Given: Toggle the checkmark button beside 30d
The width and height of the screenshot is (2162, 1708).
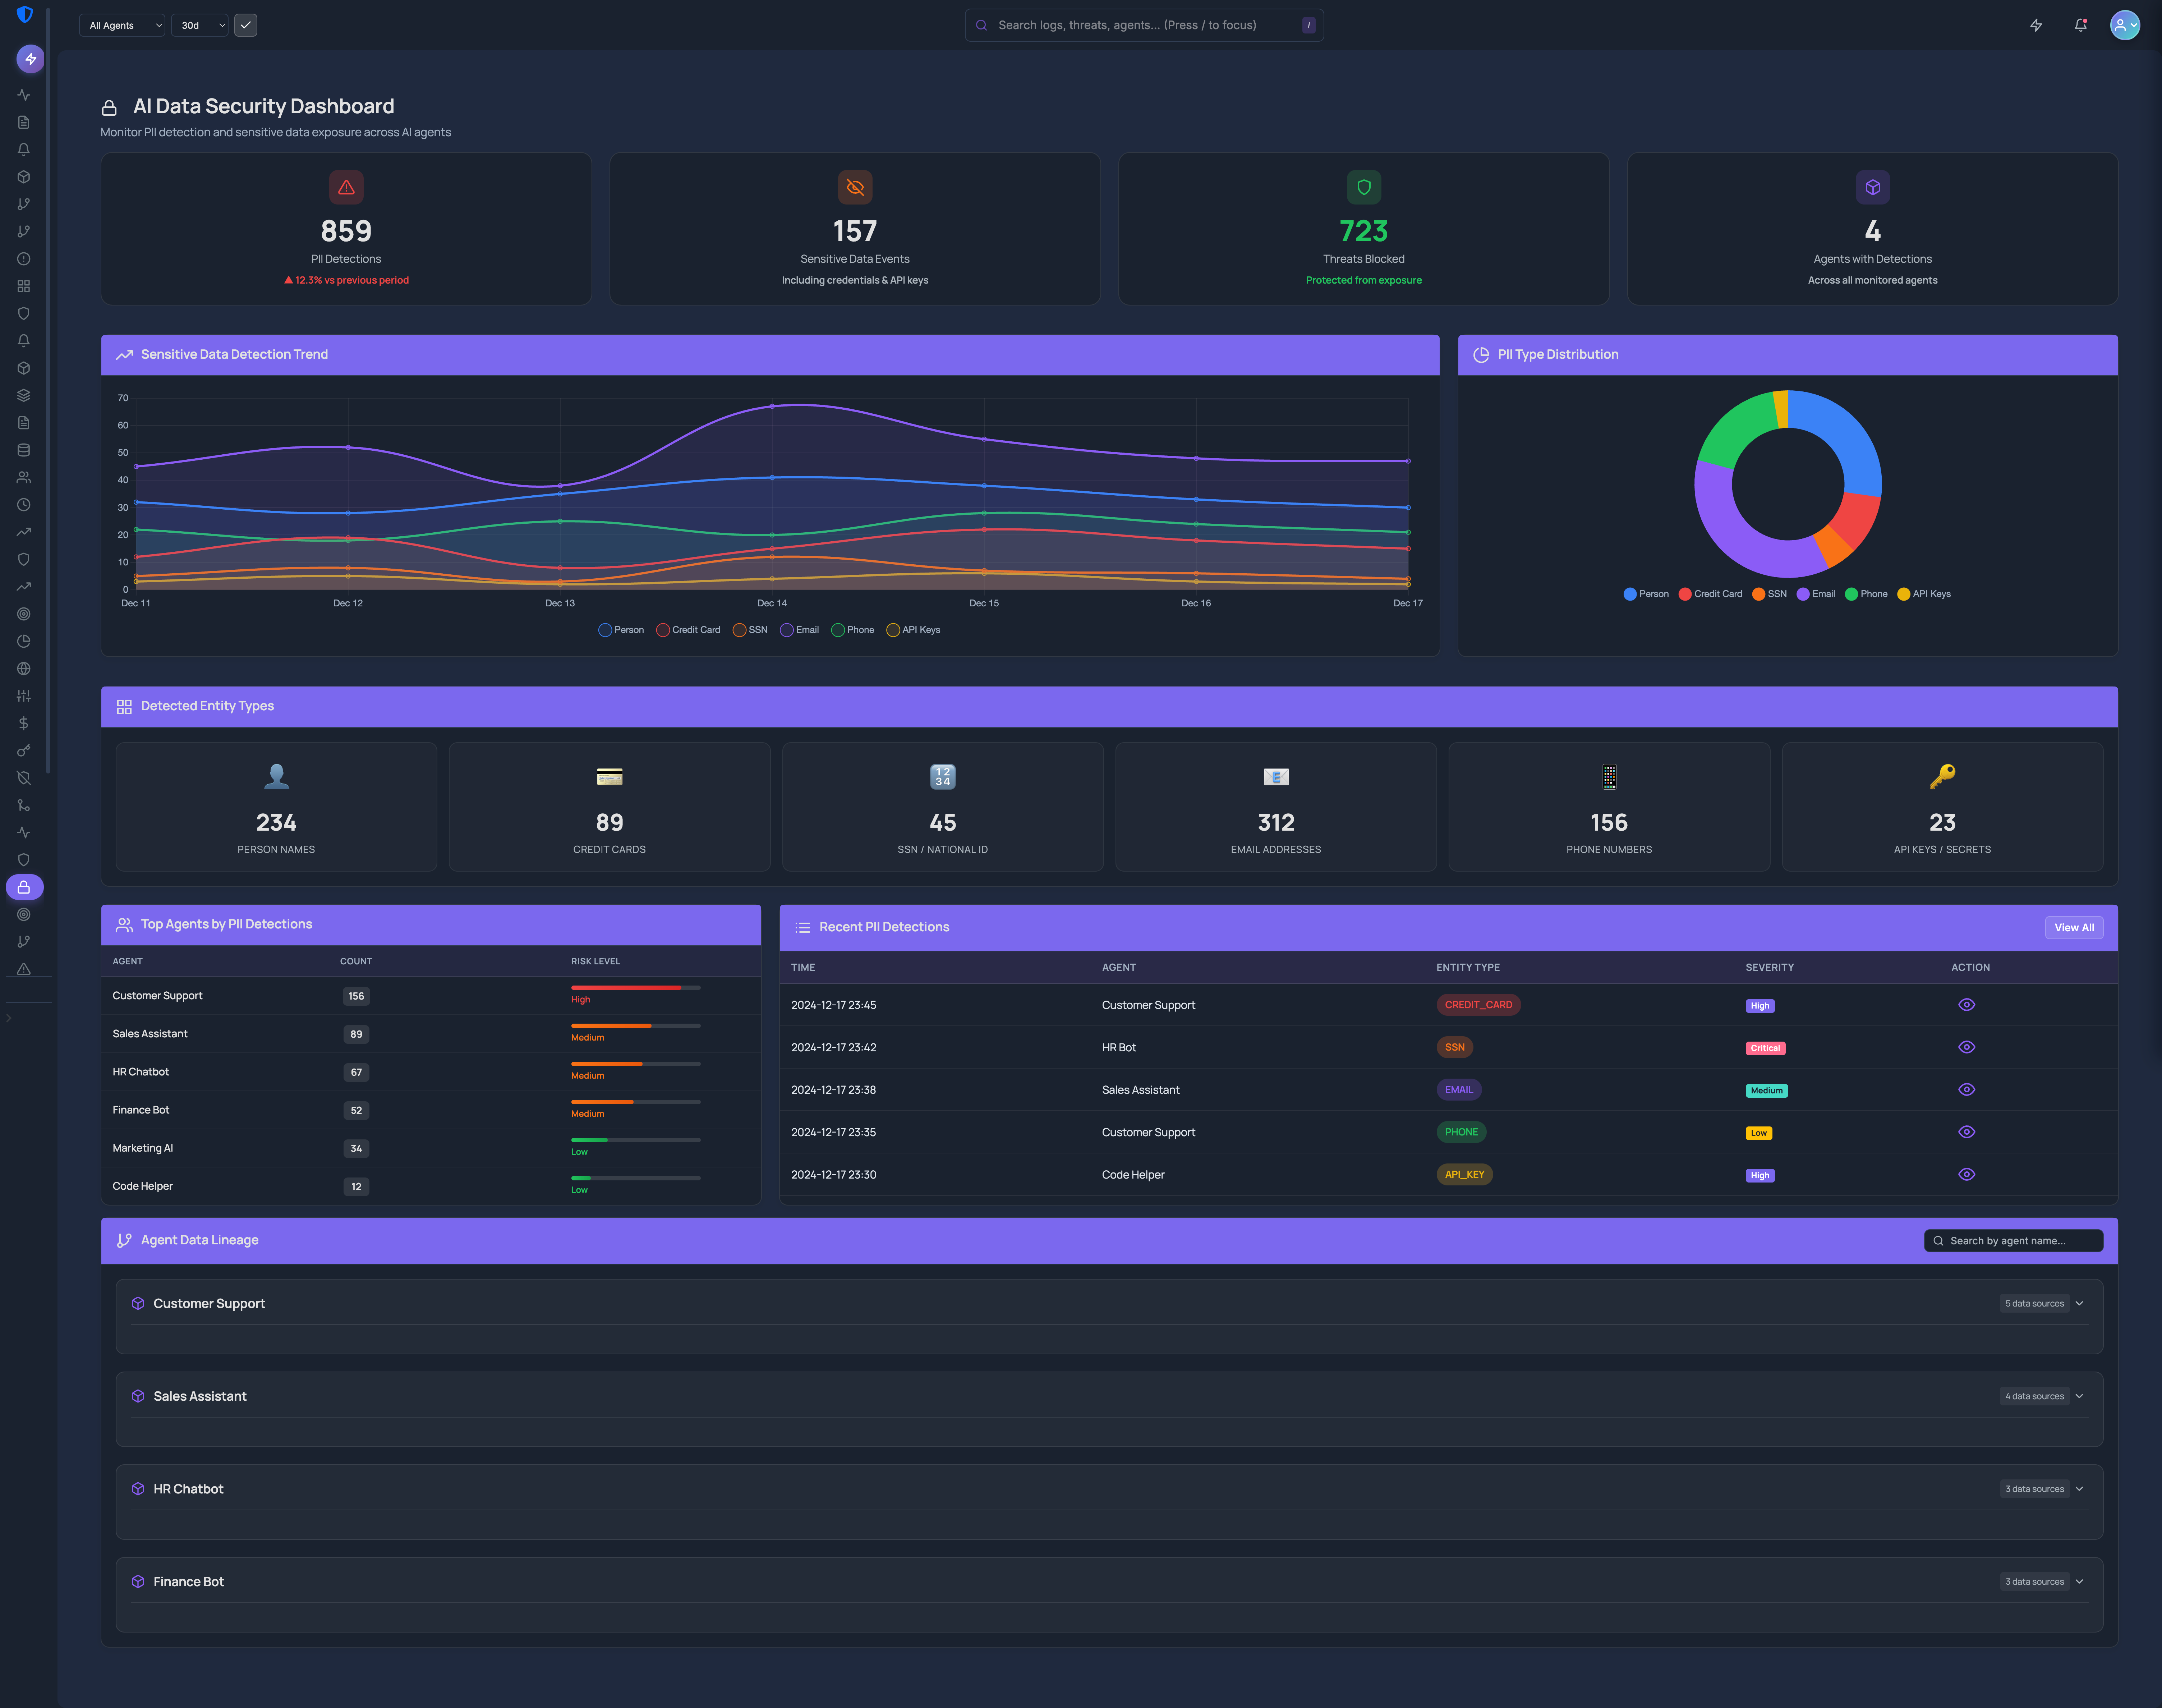Looking at the screenshot, I should tap(246, 25).
